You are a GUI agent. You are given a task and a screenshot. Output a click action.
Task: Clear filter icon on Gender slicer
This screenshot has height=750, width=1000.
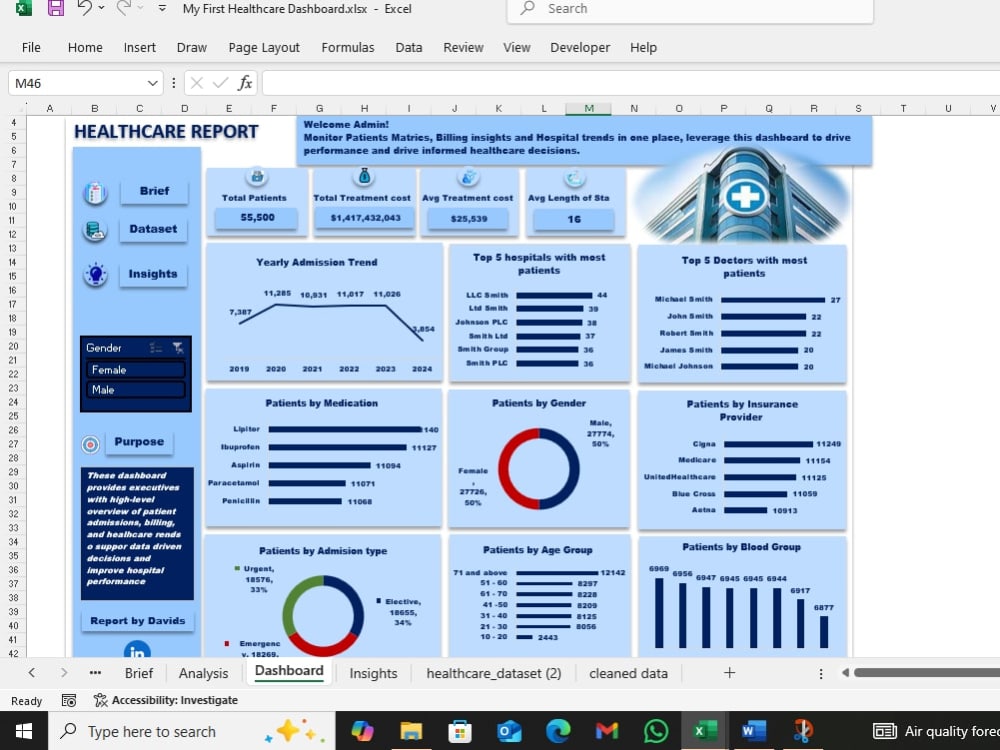178,348
